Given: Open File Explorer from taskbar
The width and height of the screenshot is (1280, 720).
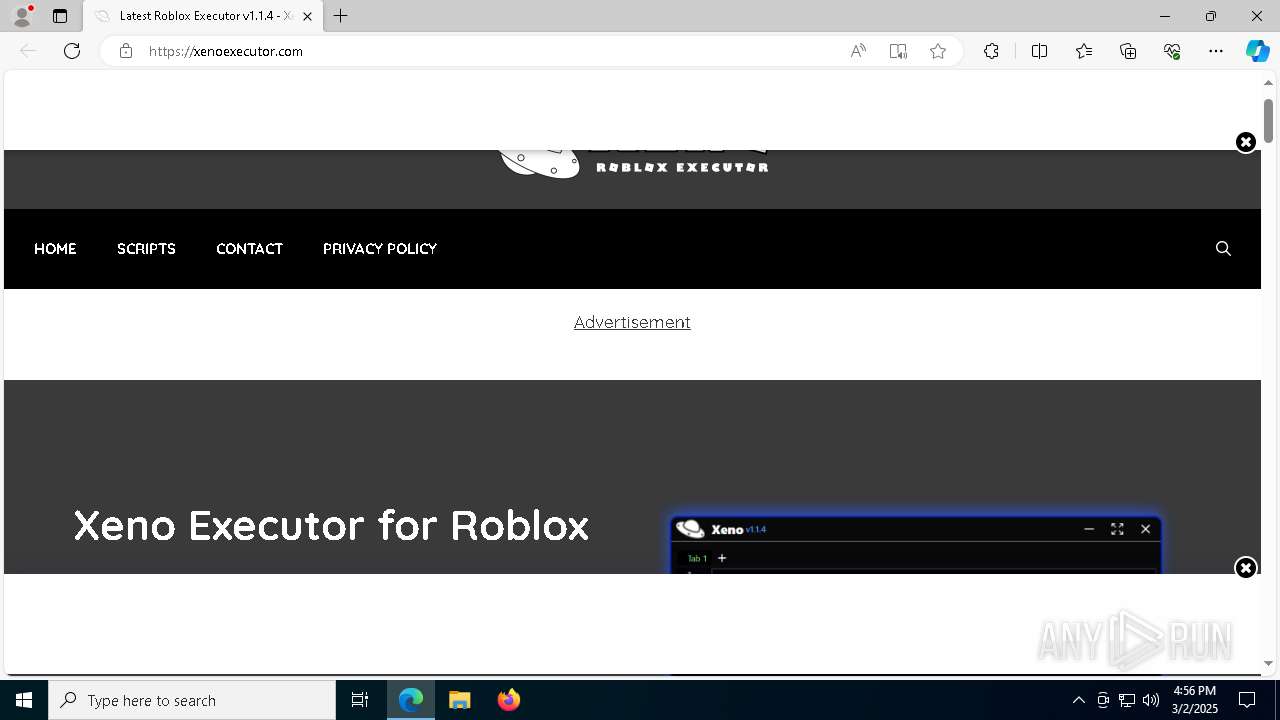Looking at the screenshot, I should coord(460,700).
